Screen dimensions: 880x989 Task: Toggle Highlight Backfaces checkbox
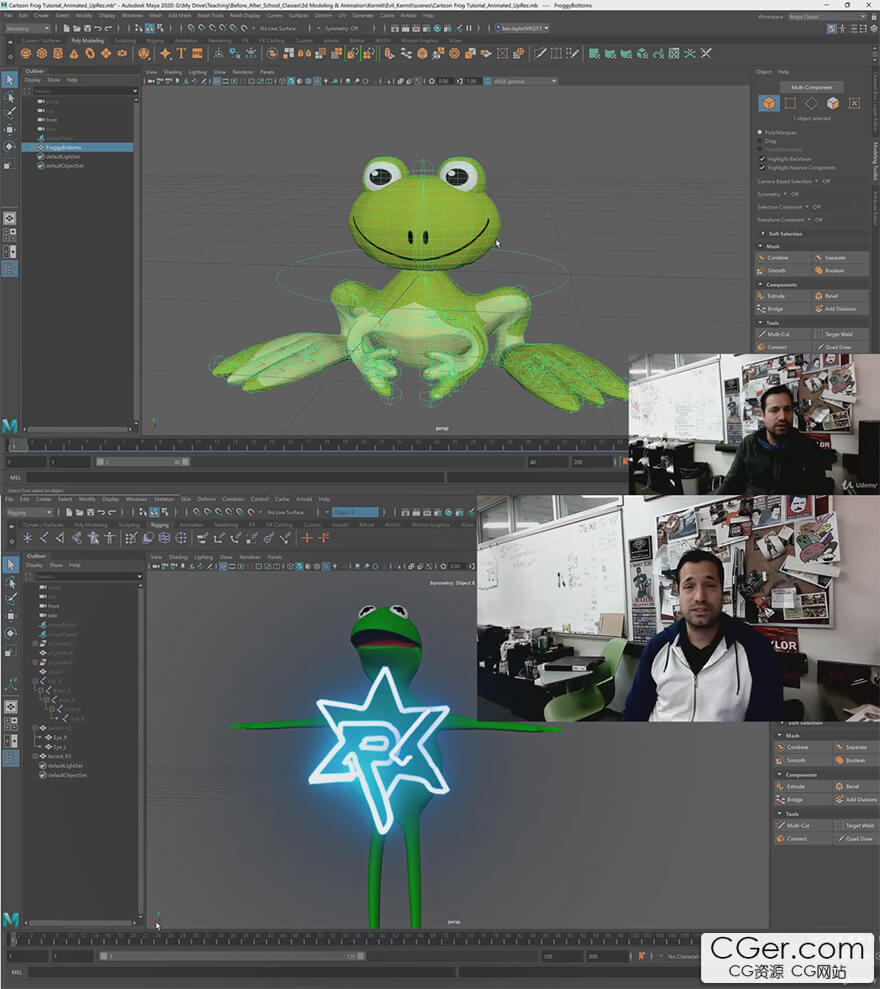pyautogui.click(x=762, y=159)
